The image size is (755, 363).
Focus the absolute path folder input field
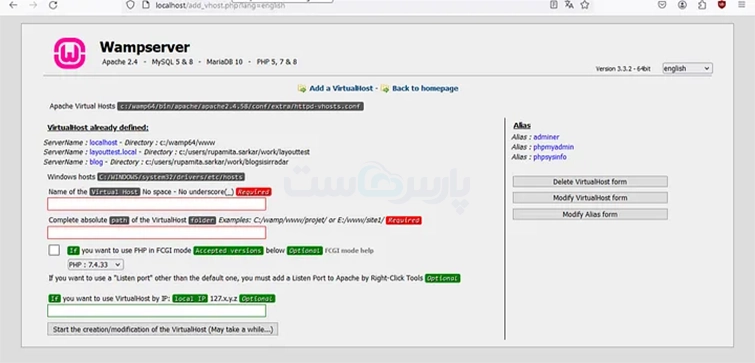click(x=156, y=233)
